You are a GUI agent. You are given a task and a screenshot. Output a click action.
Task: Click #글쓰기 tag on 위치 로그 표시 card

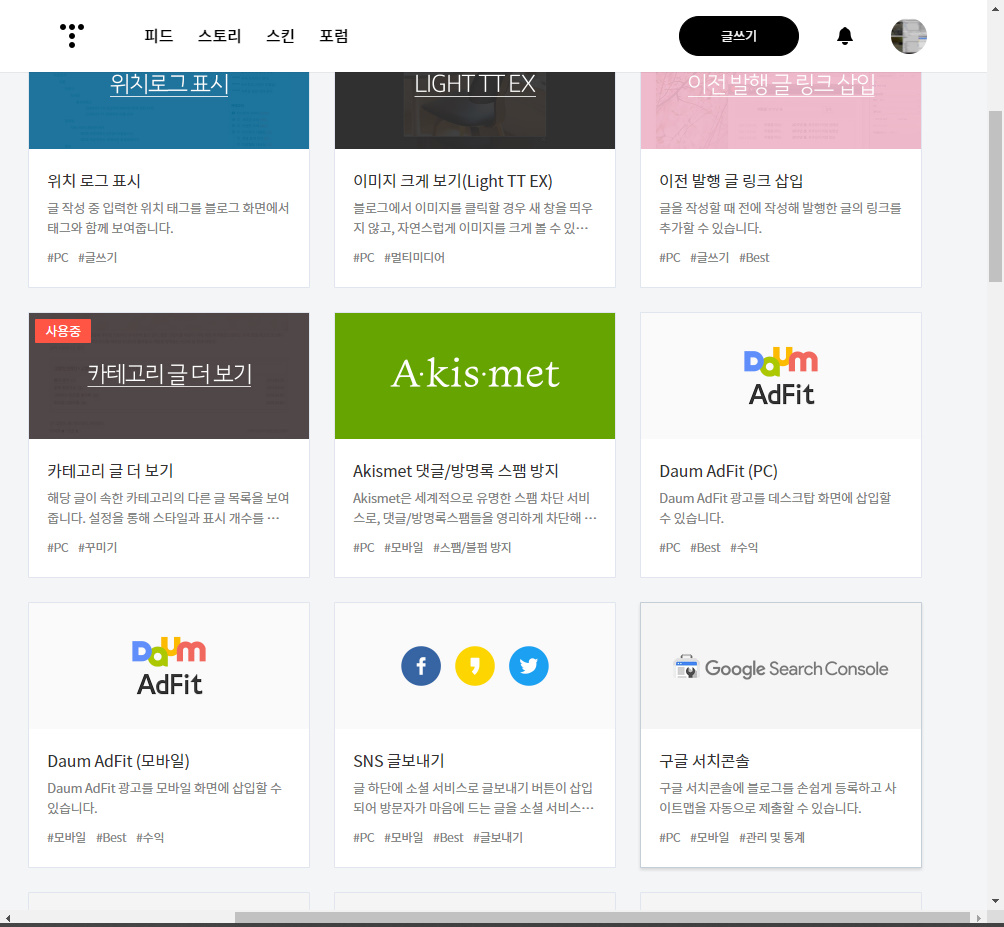click(x=97, y=257)
